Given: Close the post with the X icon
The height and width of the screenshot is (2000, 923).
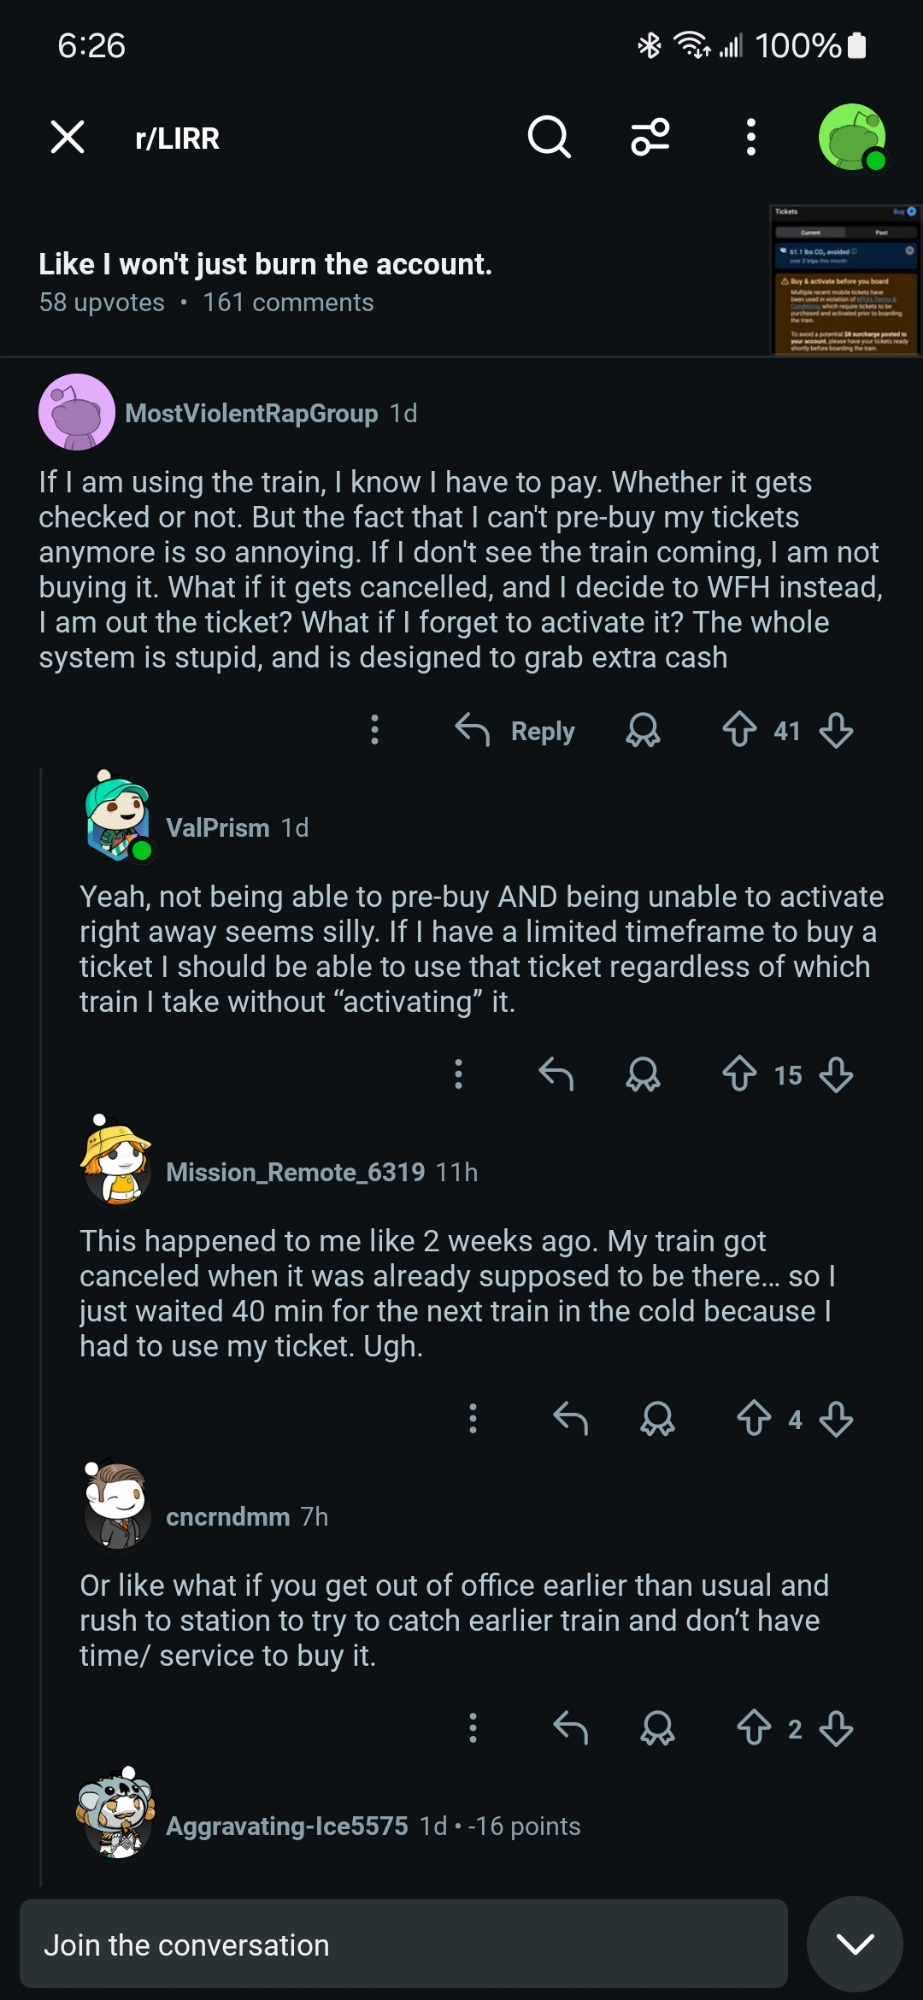Looking at the screenshot, I should (x=67, y=137).
